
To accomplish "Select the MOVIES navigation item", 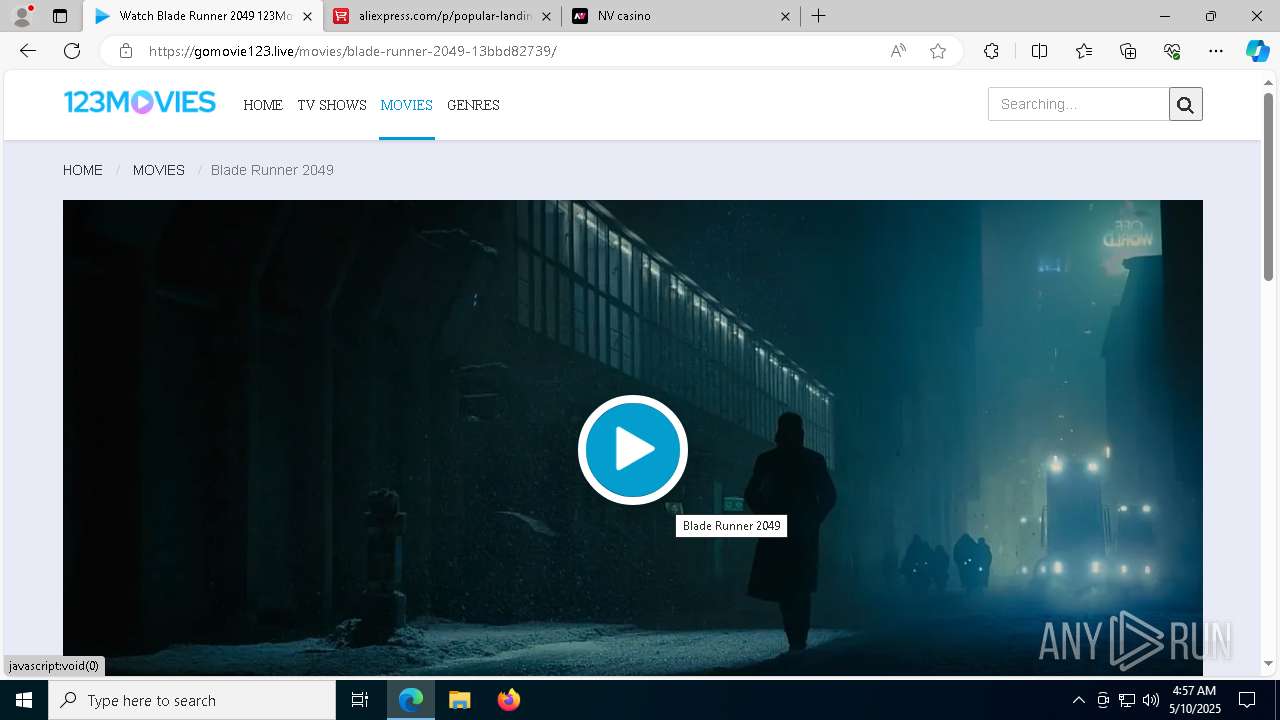I will pos(406,105).
